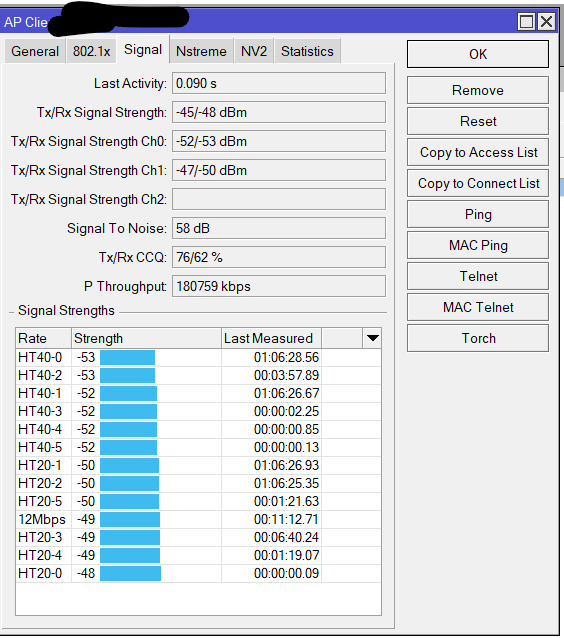Open MAC Telnet session
This screenshot has height=638, width=564.
(478, 307)
